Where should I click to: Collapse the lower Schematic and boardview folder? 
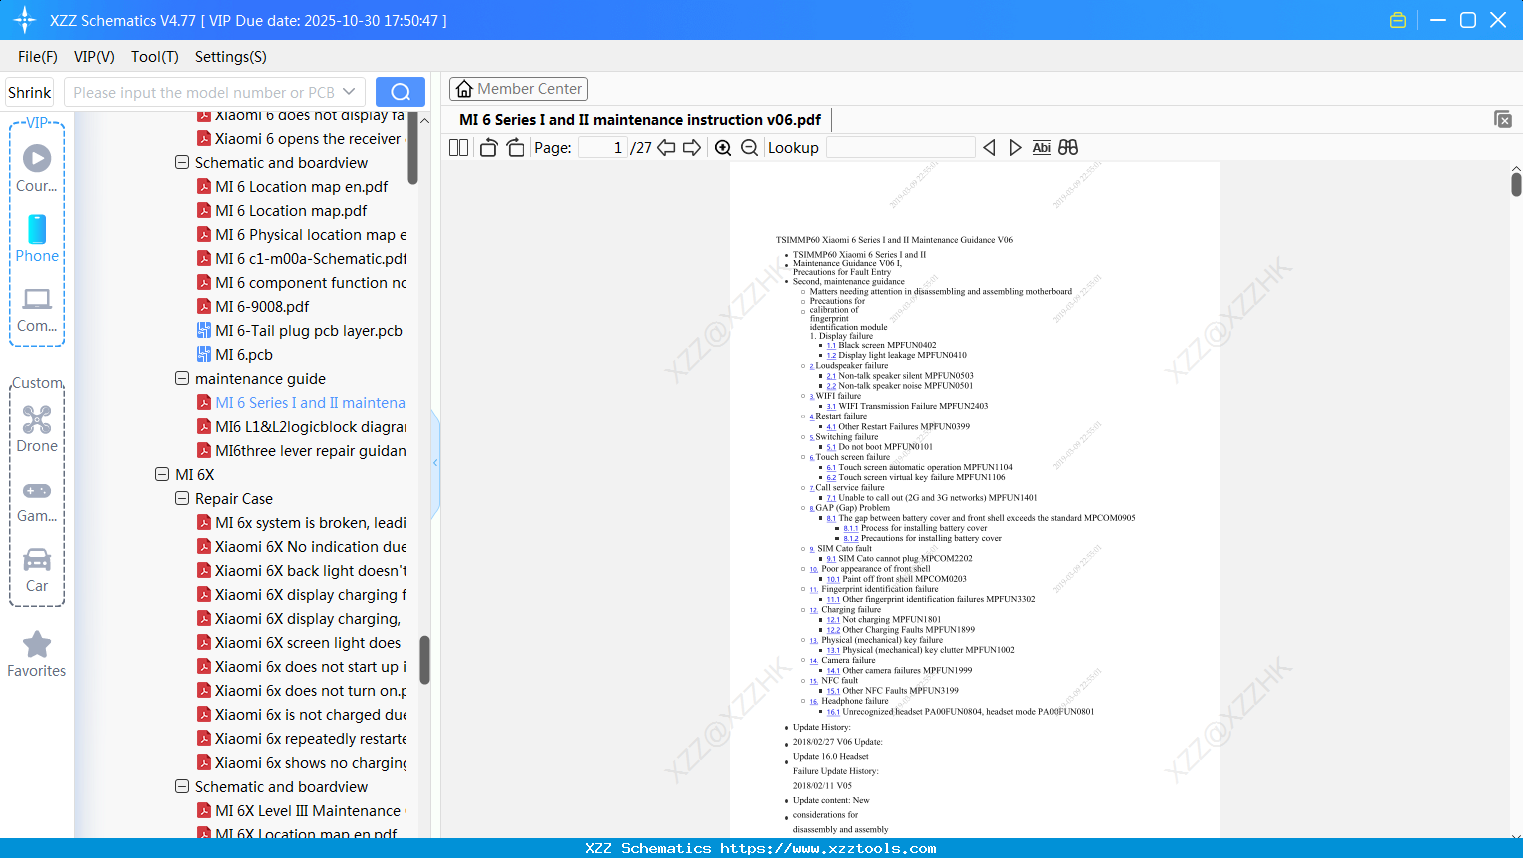(182, 786)
